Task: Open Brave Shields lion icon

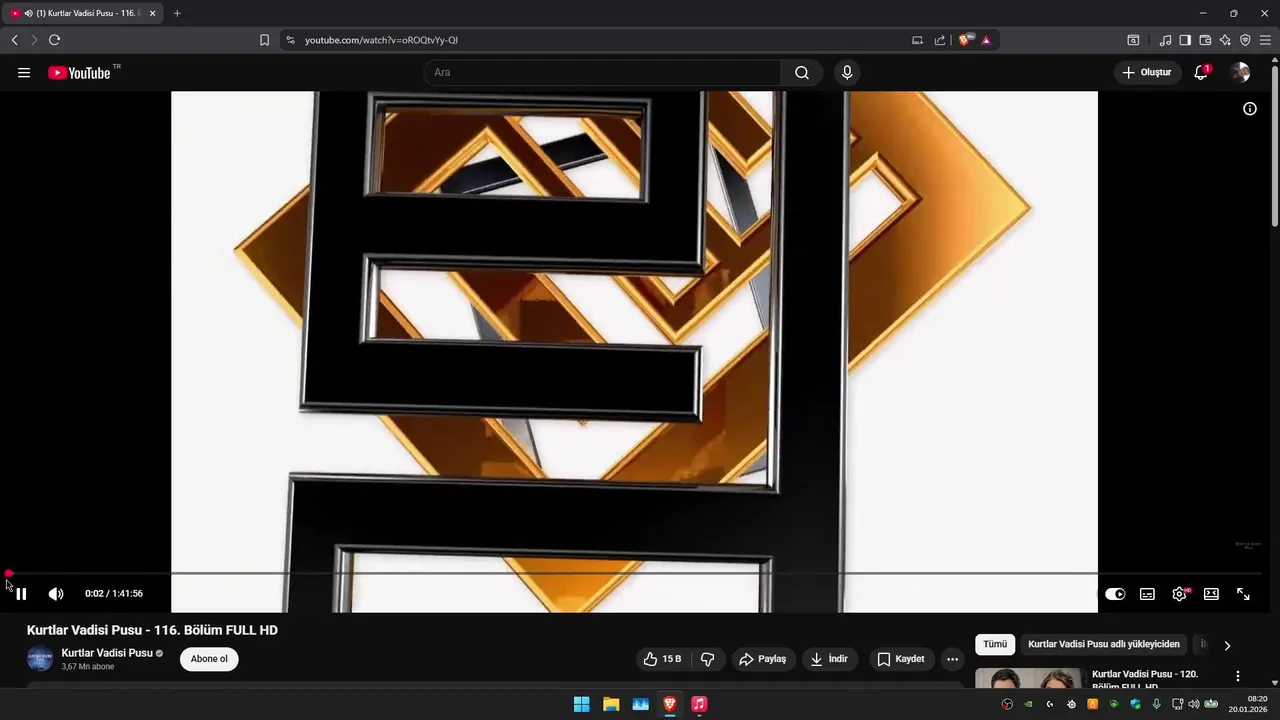Action: tap(965, 40)
